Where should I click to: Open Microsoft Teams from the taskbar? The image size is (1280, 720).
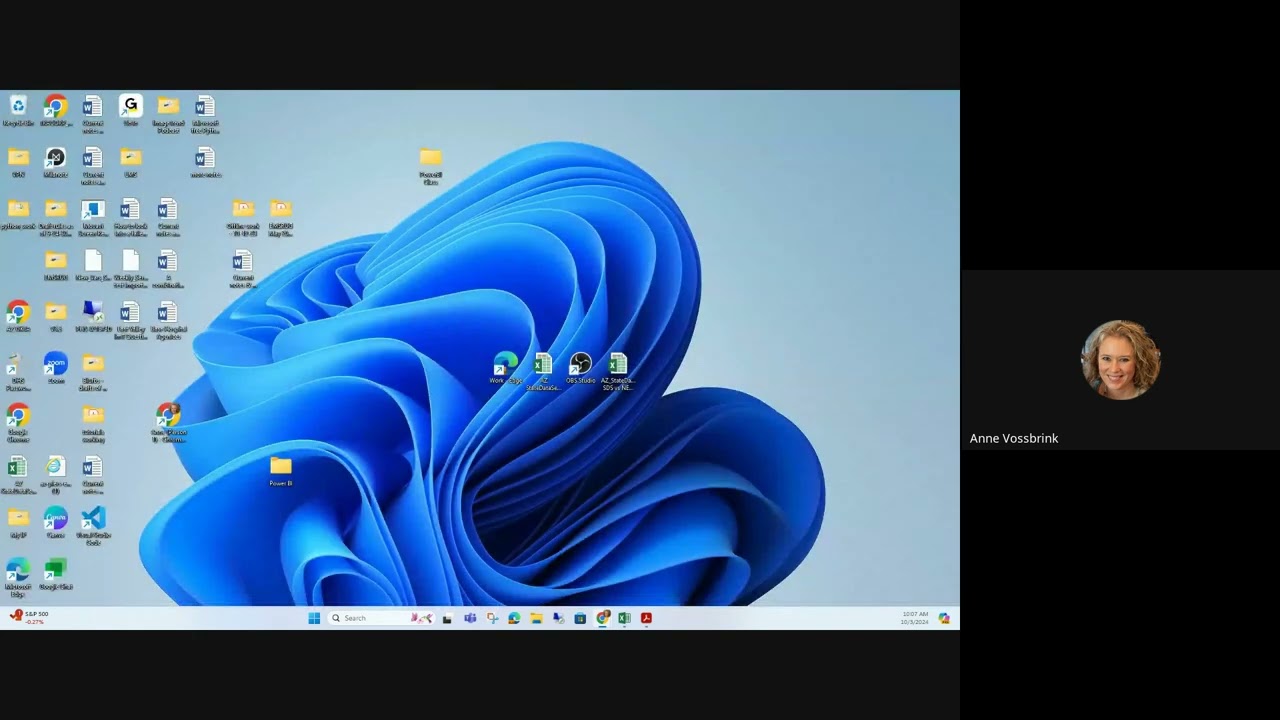point(469,618)
